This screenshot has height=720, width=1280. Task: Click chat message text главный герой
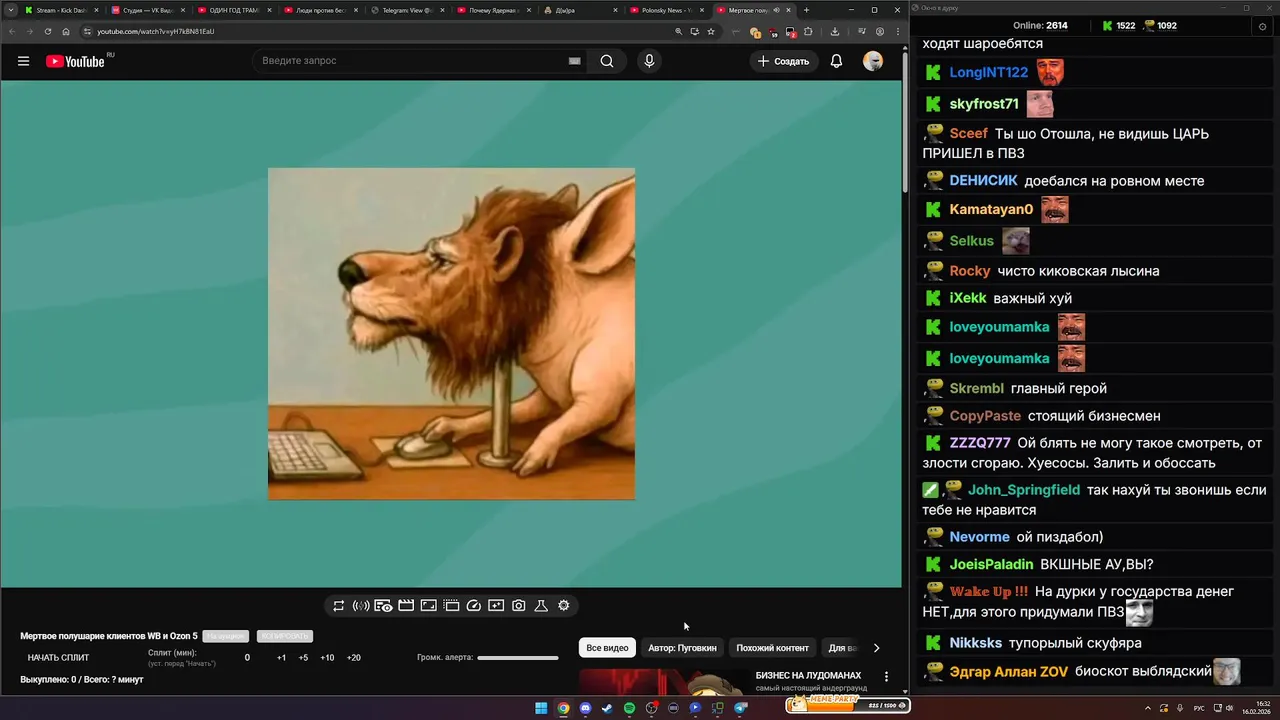pyautogui.click(x=1059, y=389)
